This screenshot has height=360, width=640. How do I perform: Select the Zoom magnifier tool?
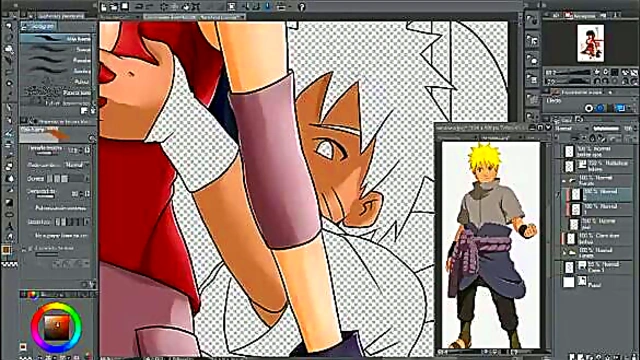(x=9, y=26)
